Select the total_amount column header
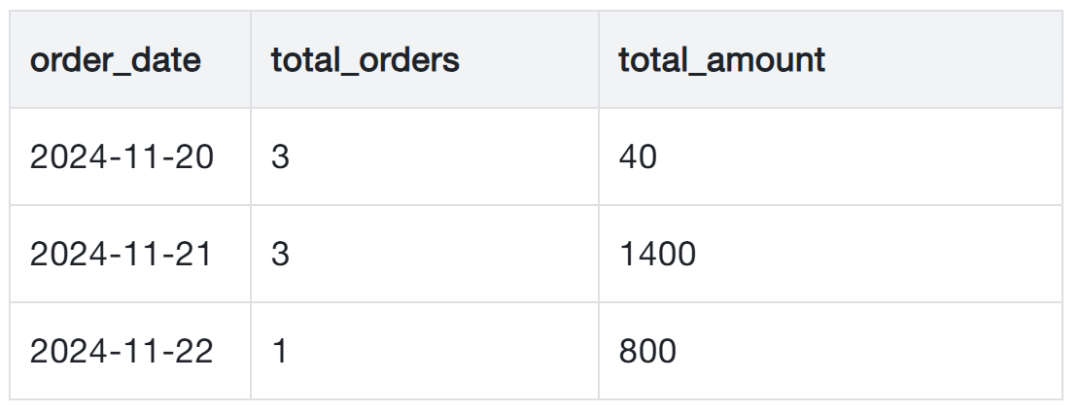The width and height of the screenshot is (1080, 414). tap(722, 59)
